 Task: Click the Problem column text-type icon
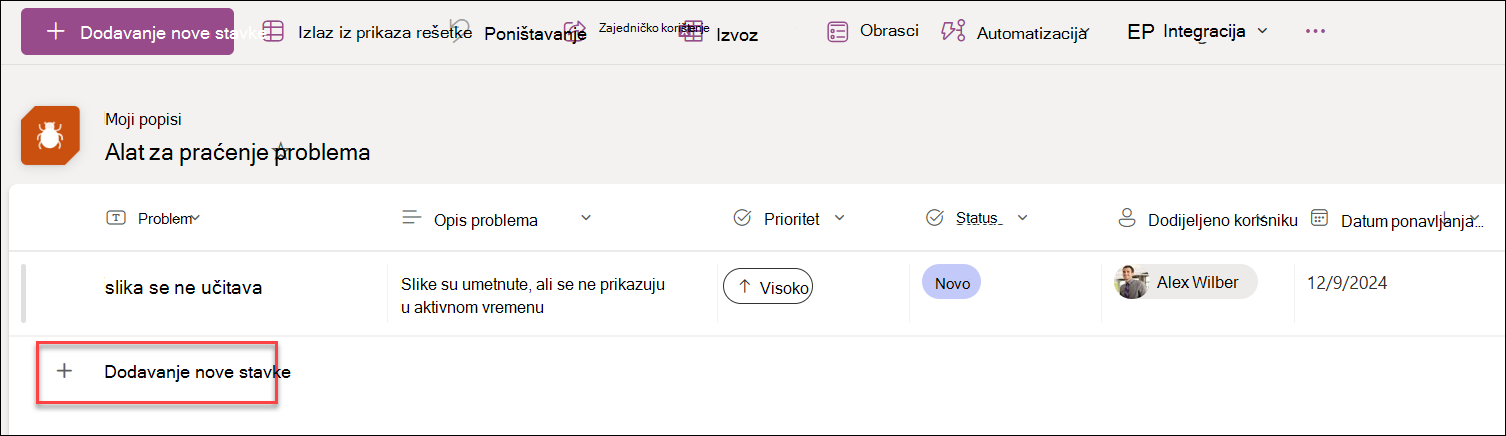coord(115,218)
